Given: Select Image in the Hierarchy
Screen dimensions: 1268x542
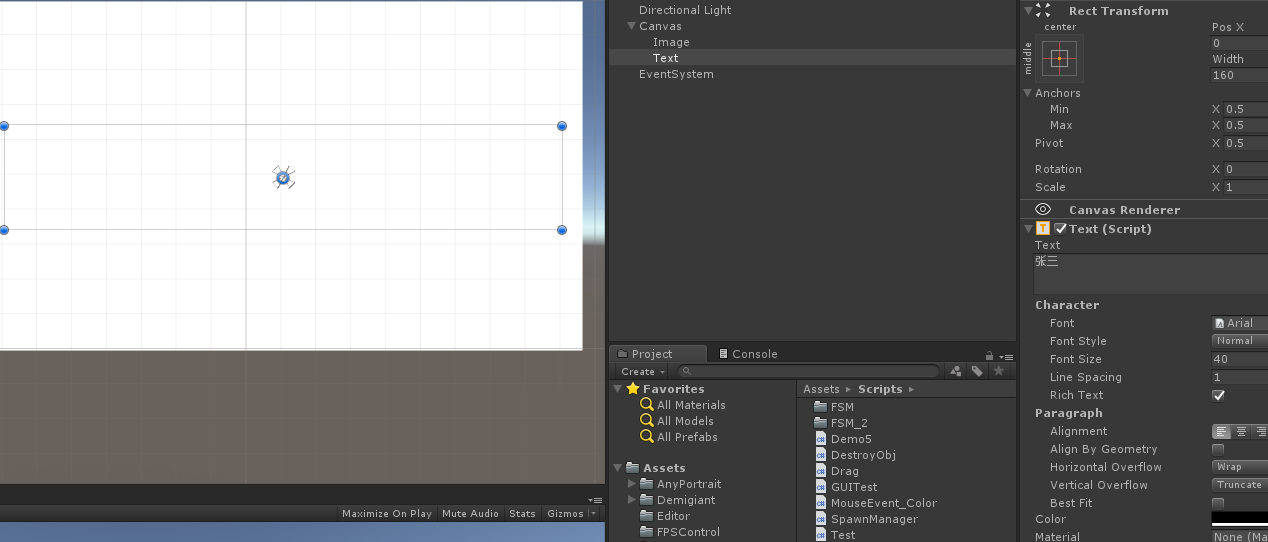Looking at the screenshot, I should coord(671,42).
